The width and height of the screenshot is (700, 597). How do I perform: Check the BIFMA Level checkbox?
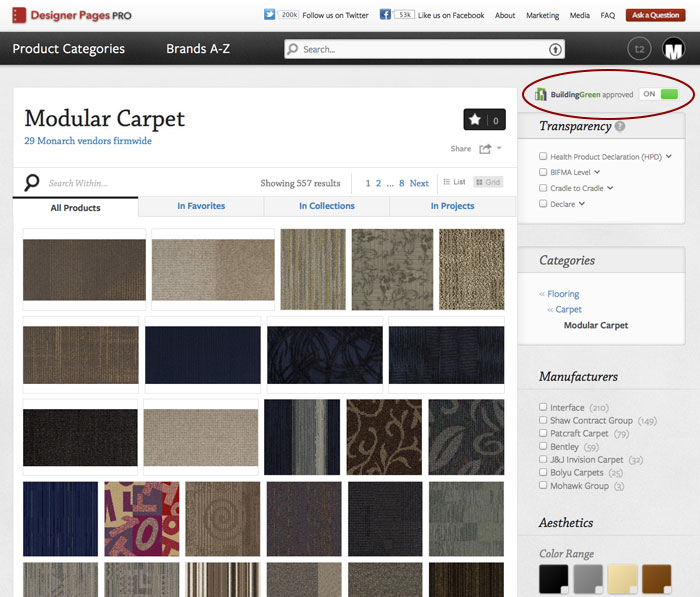pos(543,172)
